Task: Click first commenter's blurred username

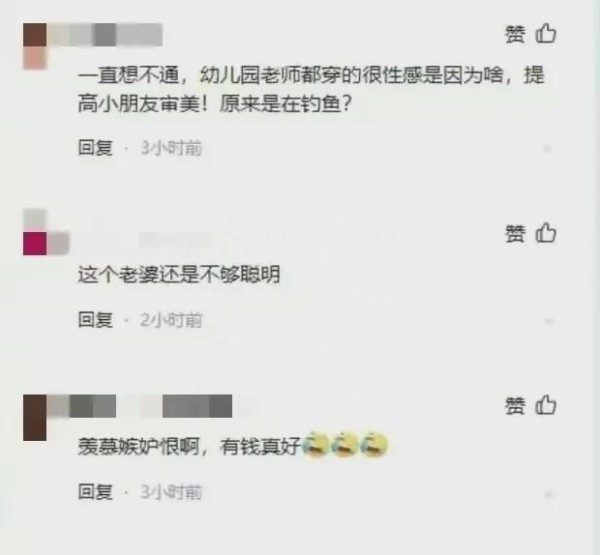Action: click(x=104, y=34)
